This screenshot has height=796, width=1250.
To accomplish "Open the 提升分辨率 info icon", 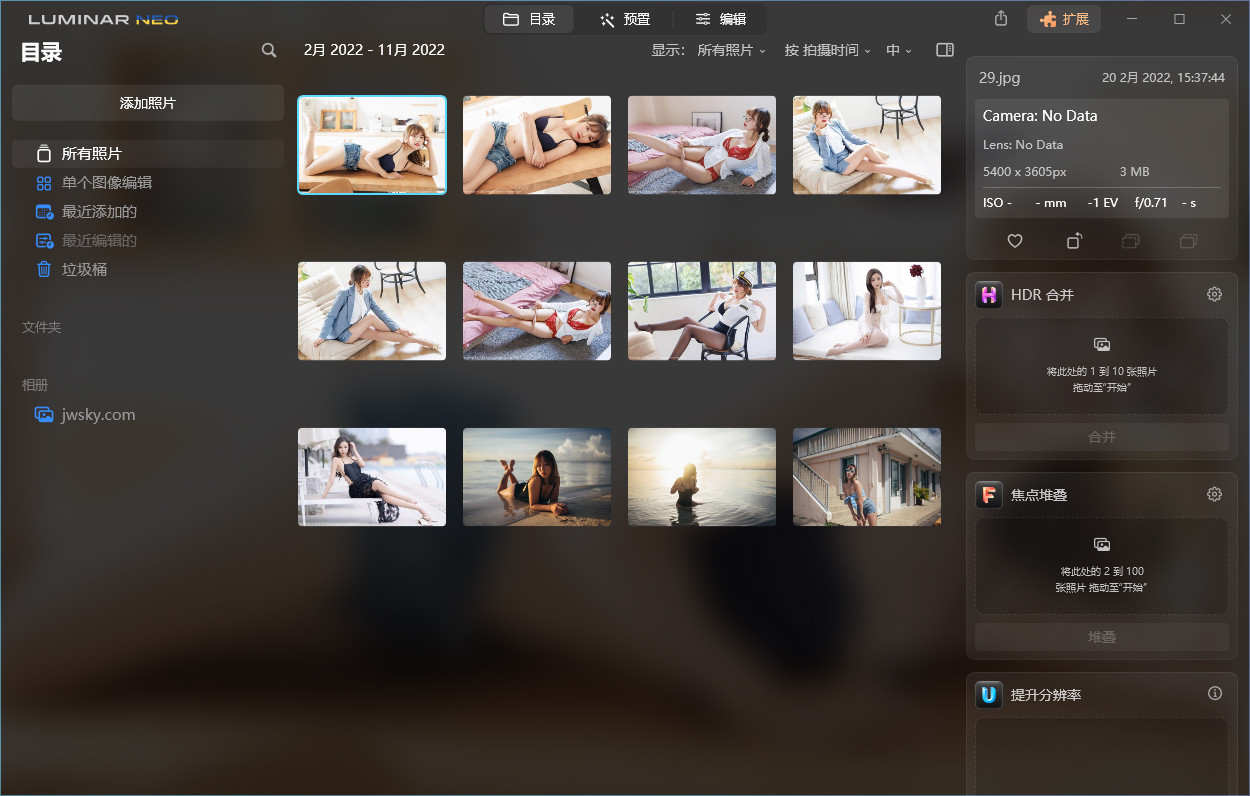I will pyautogui.click(x=1214, y=692).
